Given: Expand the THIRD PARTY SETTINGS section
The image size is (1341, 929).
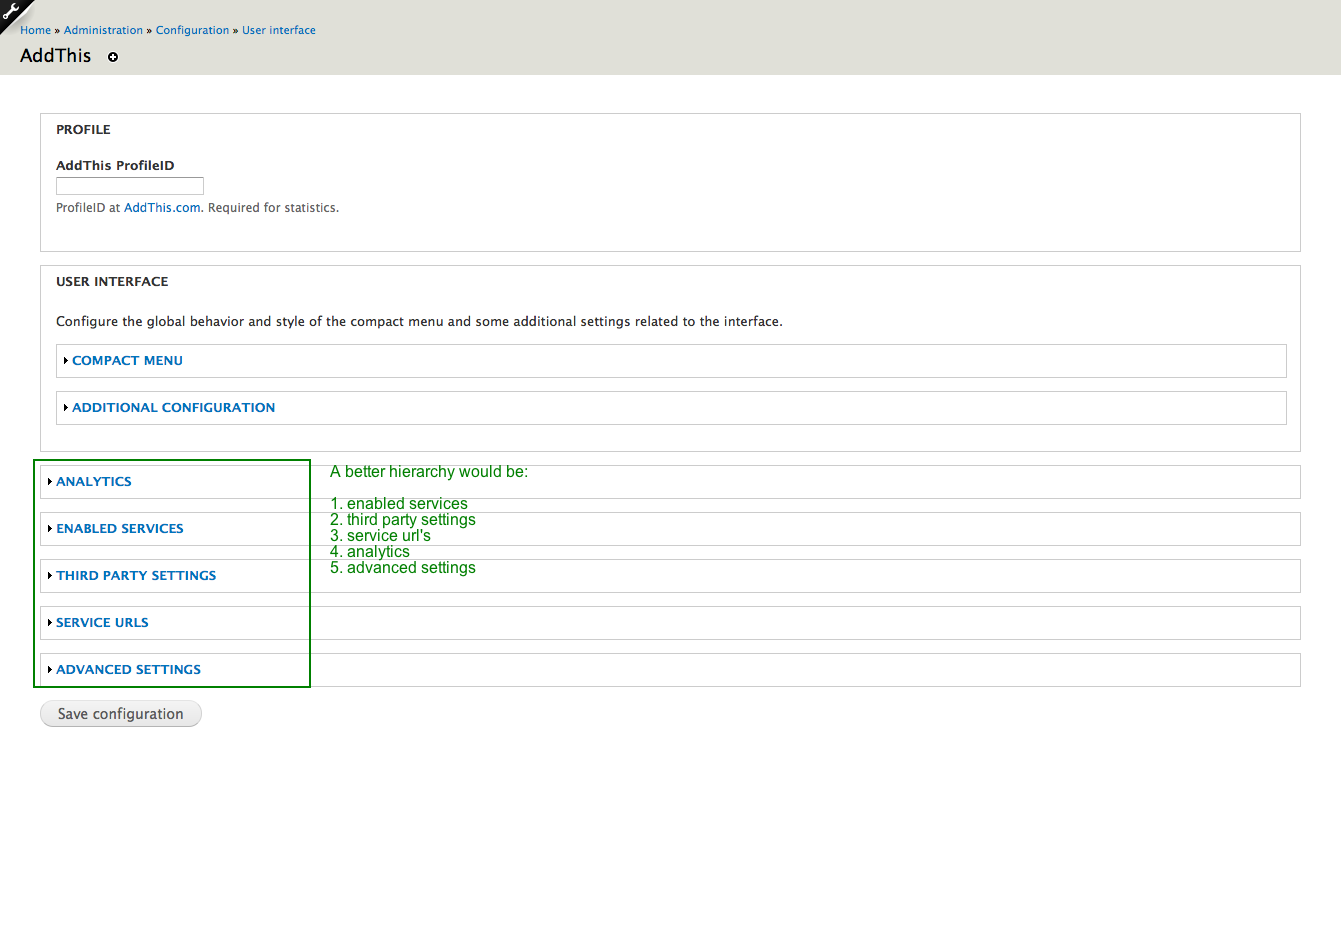Looking at the screenshot, I should (x=136, y=575).
